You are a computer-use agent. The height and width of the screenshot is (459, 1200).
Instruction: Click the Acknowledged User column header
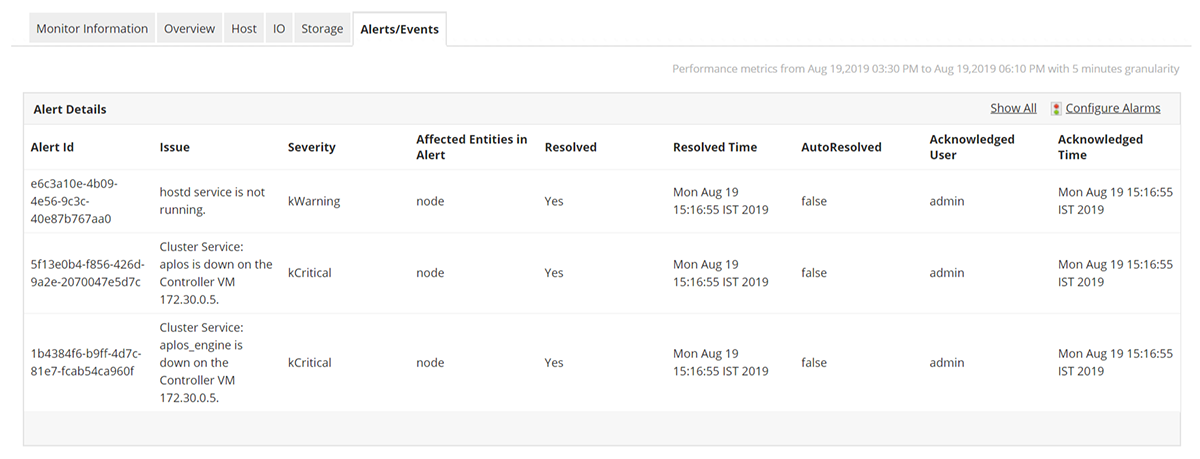tap(971, 148)
